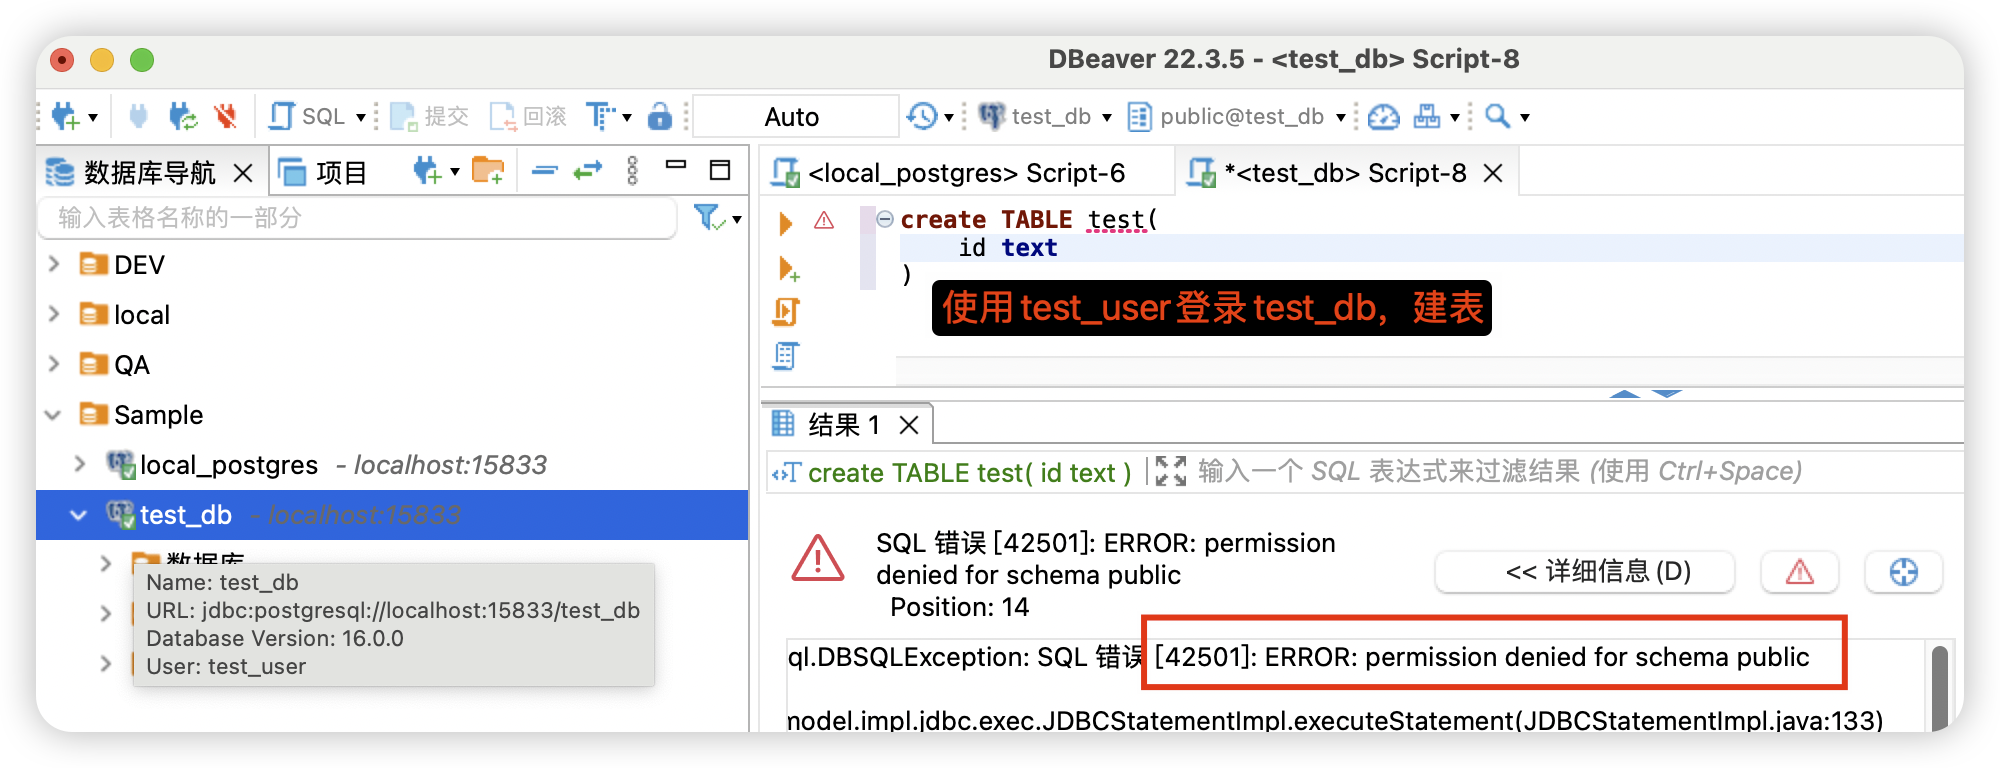
Task: Toggle the read-only lock icon
Action: point(659,117)
